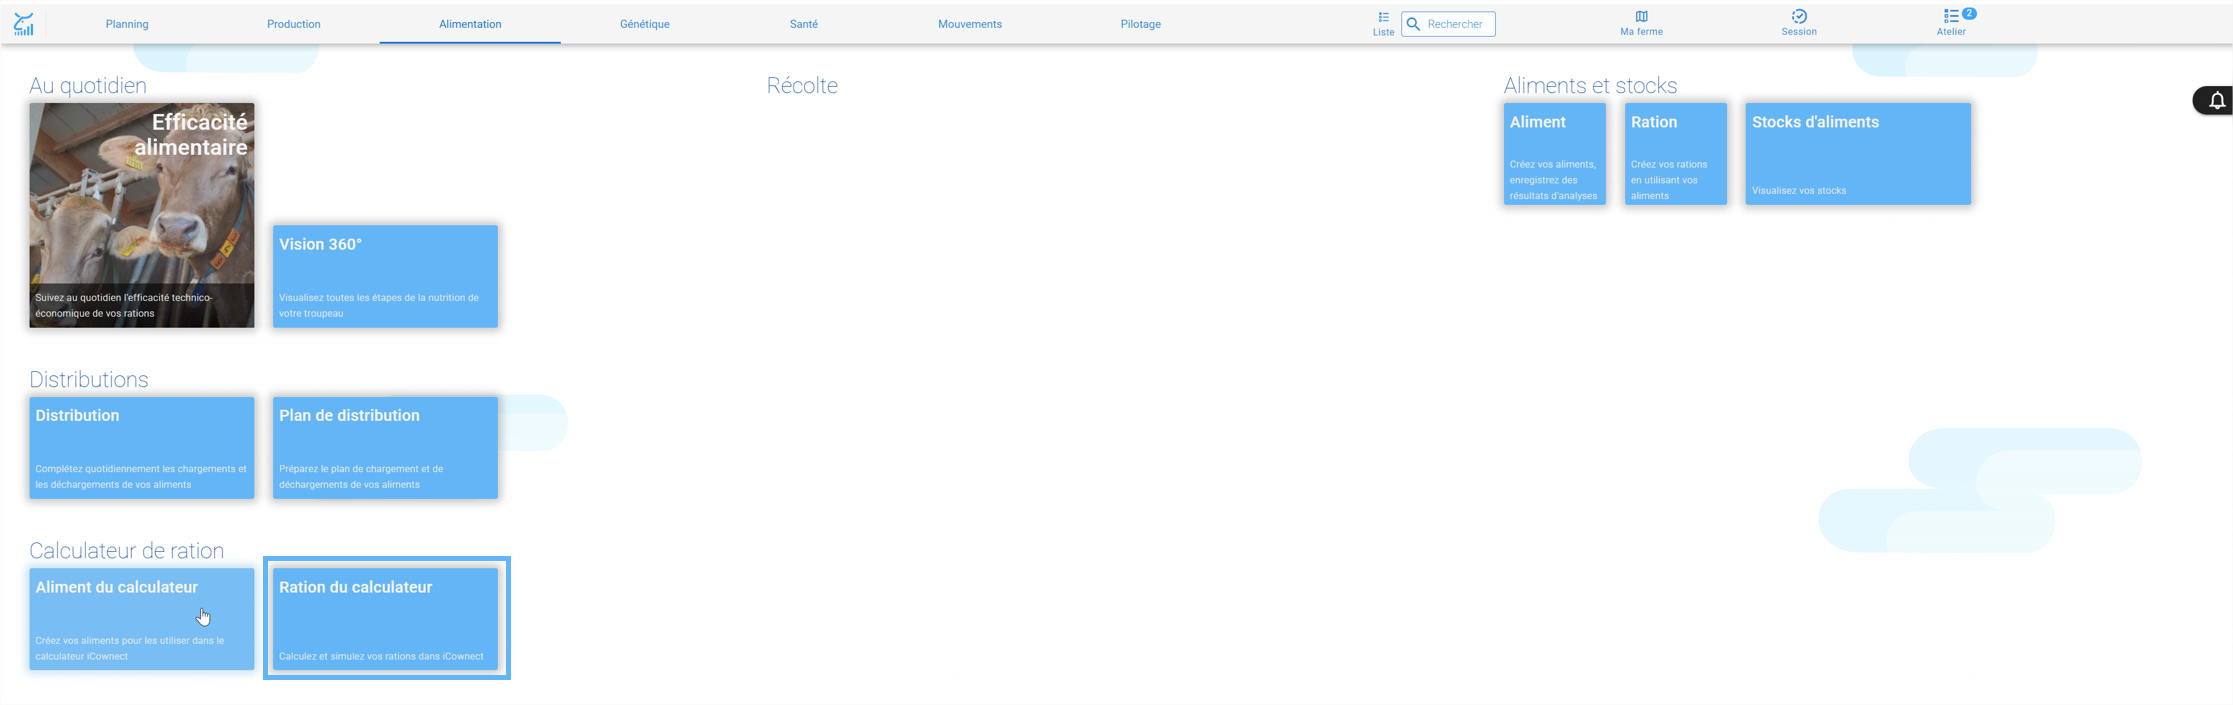Image resolution: width=2233 pixels, height=705 pixels.
Task: Click the 'Au quotidien' section heading
Action: click(88, 86)
